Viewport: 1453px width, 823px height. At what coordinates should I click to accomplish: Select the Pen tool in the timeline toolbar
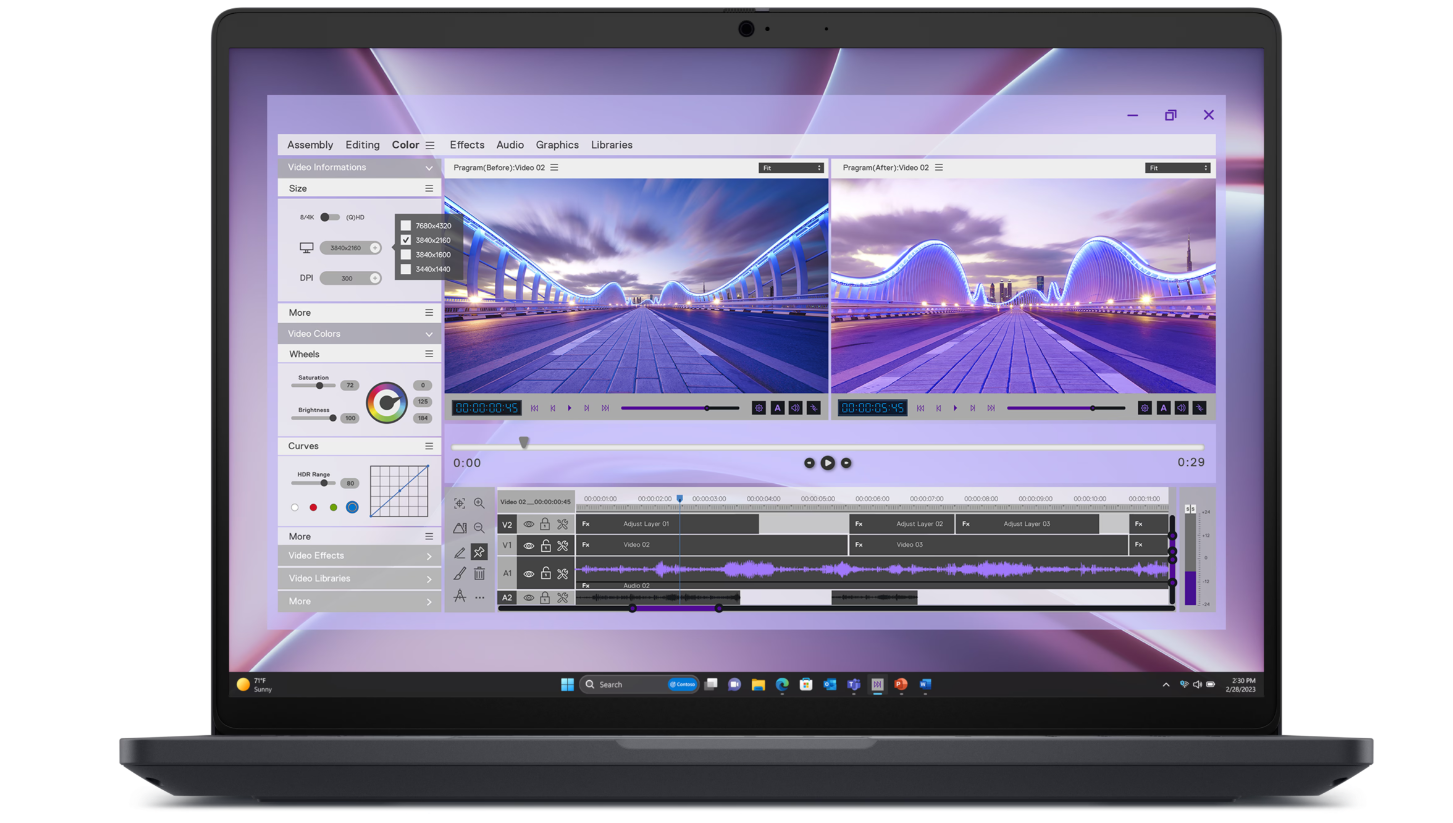pyautogui.click(x=460, y=551)
